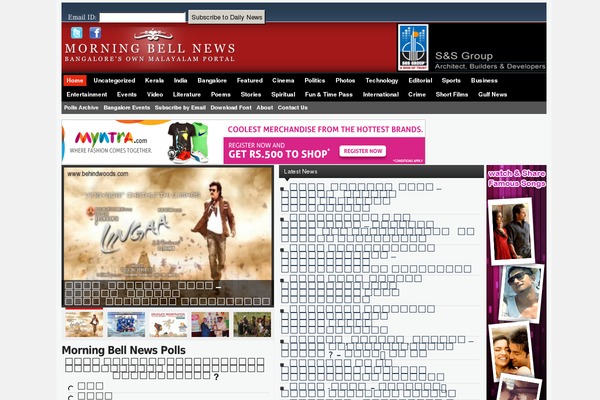Click the Morning Bell News Polls heading

(x=124, y=350)
